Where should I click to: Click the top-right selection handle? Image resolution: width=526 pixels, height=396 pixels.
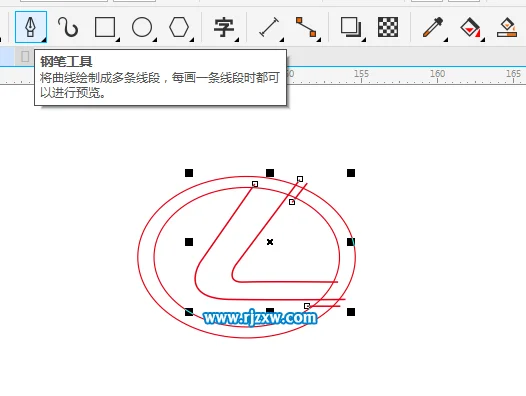351,173
